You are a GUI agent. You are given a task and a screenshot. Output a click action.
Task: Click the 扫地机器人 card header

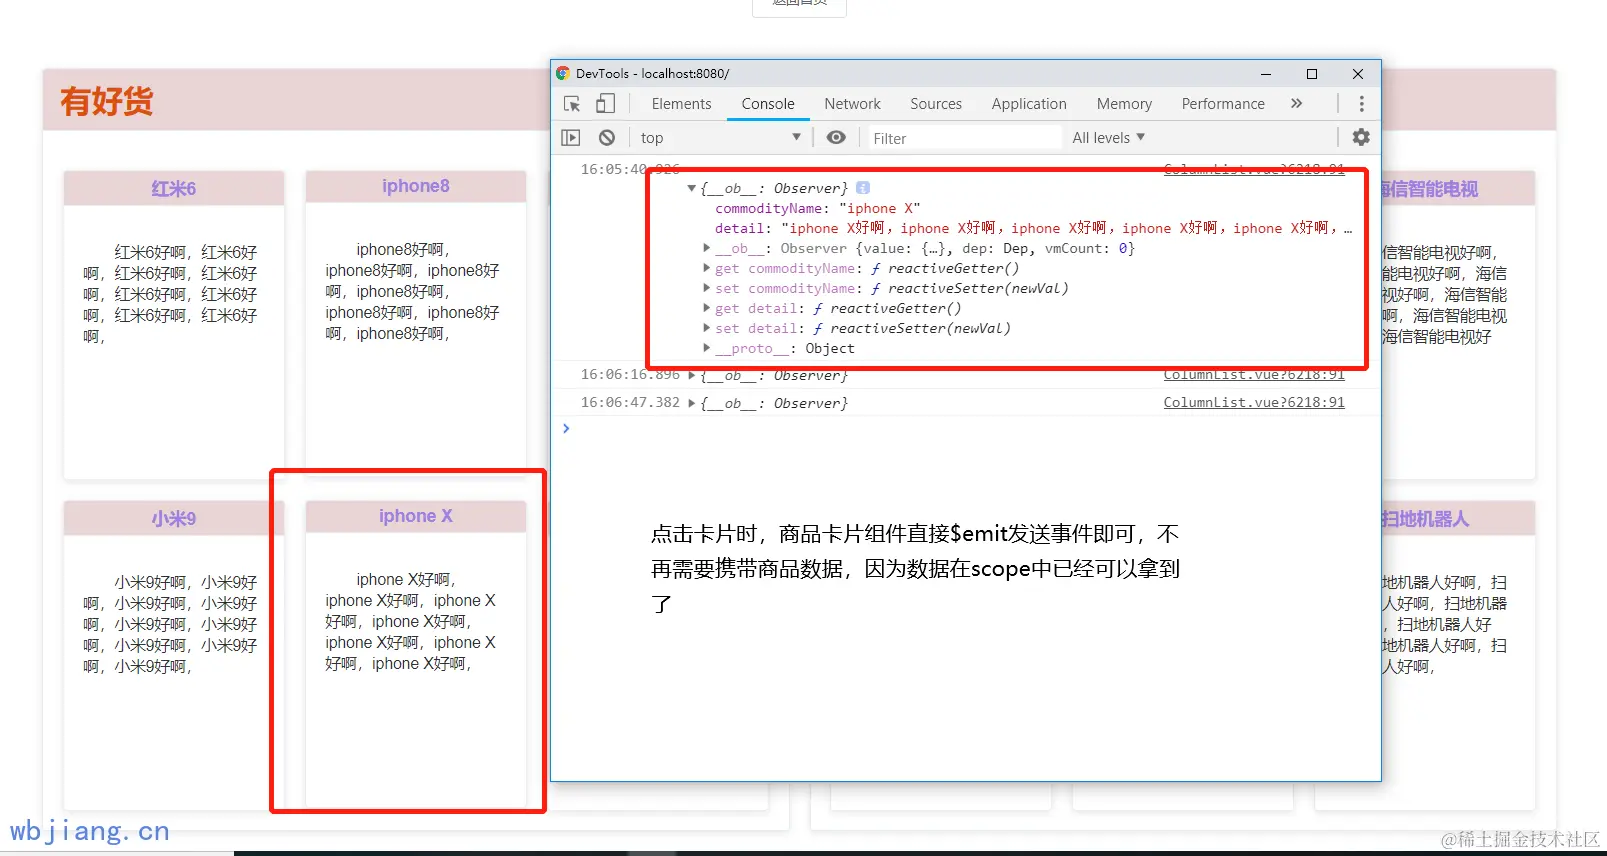(1425, 518)
